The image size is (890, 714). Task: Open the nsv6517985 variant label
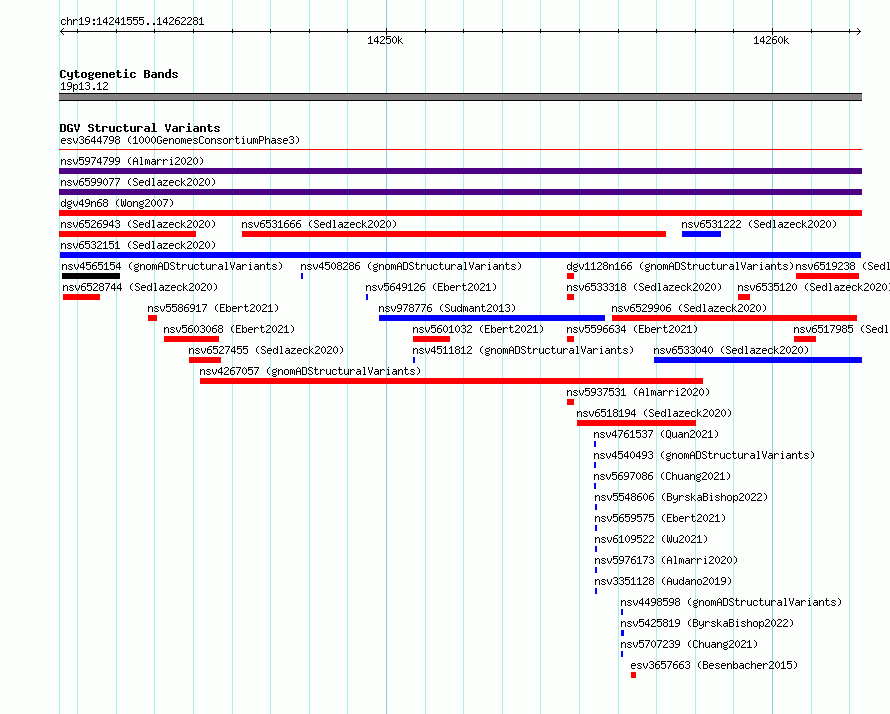[841, 329]
